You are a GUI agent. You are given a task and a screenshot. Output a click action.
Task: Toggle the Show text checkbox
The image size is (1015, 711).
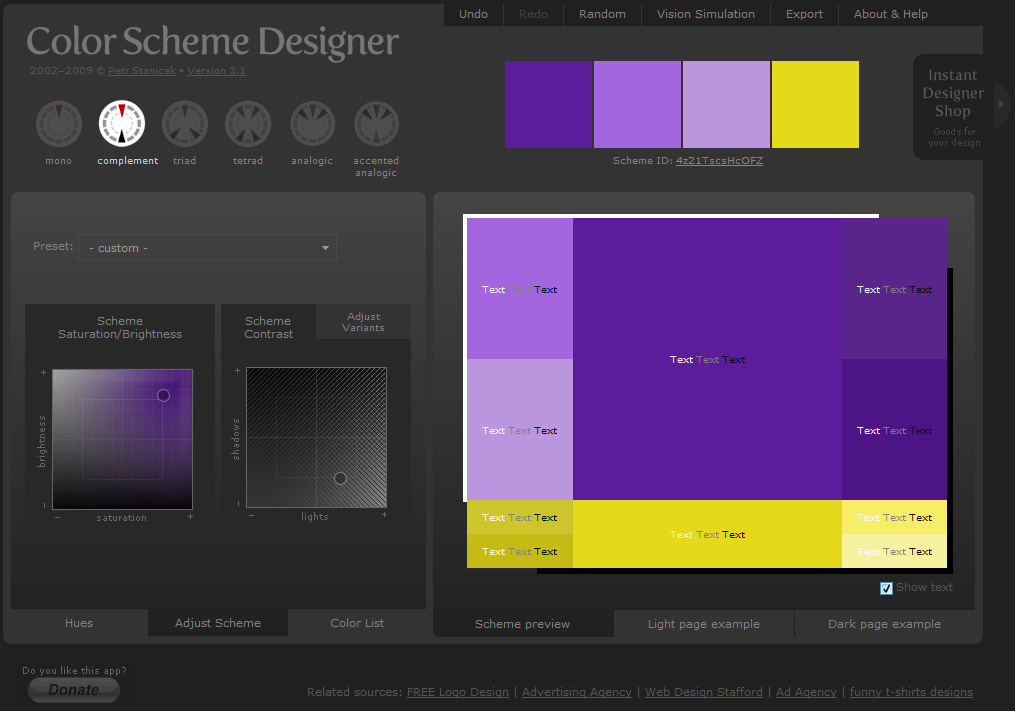pyautogui.click(x=886, y=588)
